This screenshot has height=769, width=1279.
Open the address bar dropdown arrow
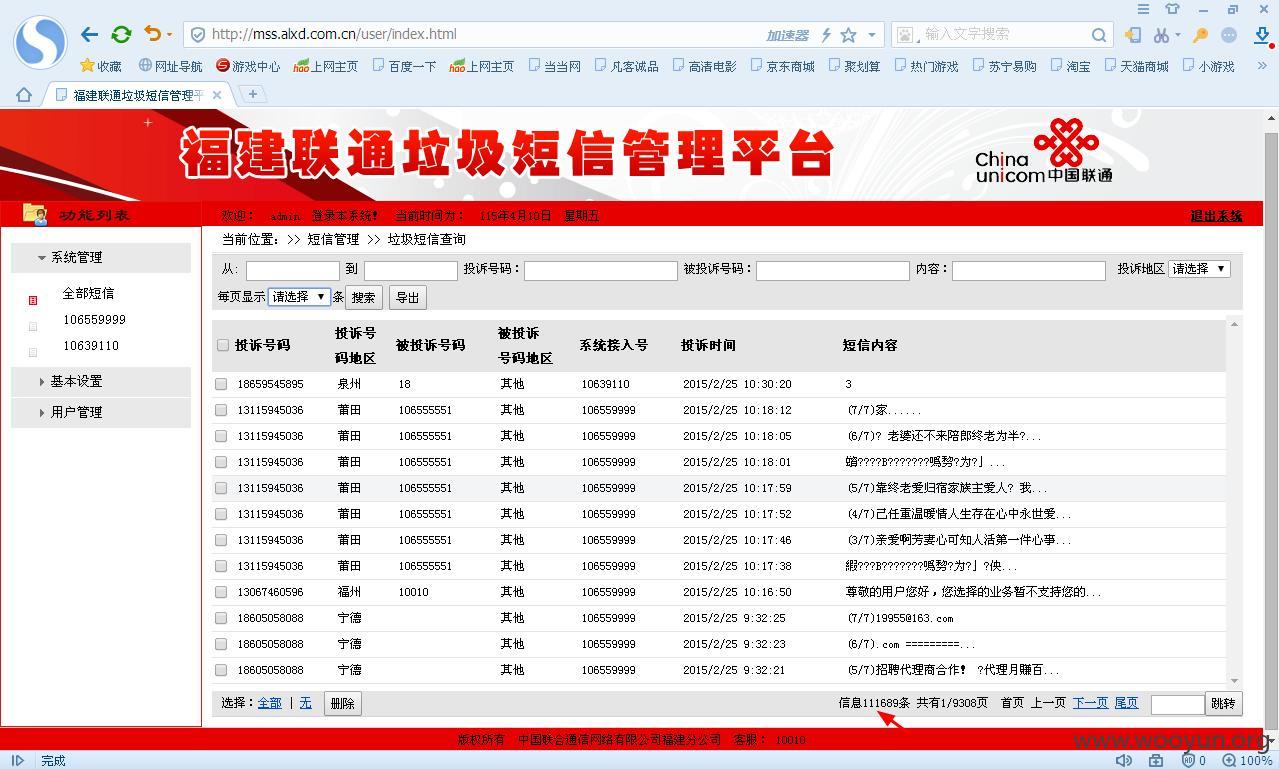click(872, 35)
